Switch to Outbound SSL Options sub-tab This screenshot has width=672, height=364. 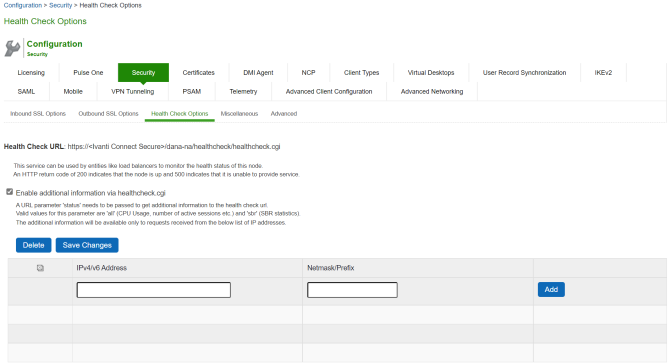pyautogui.click(x=108, y=114)
